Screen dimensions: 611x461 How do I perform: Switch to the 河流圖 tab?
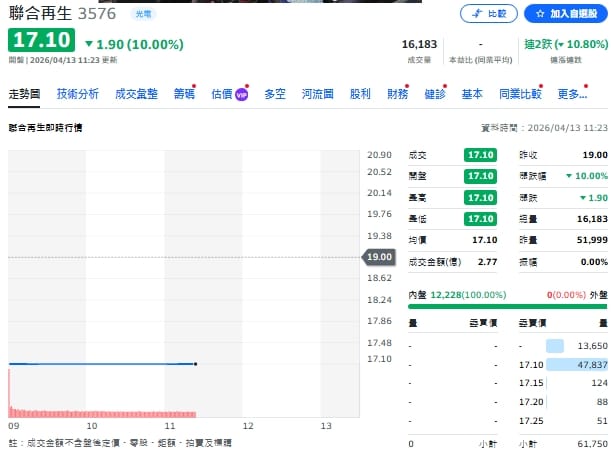click(x=318, y=94)
